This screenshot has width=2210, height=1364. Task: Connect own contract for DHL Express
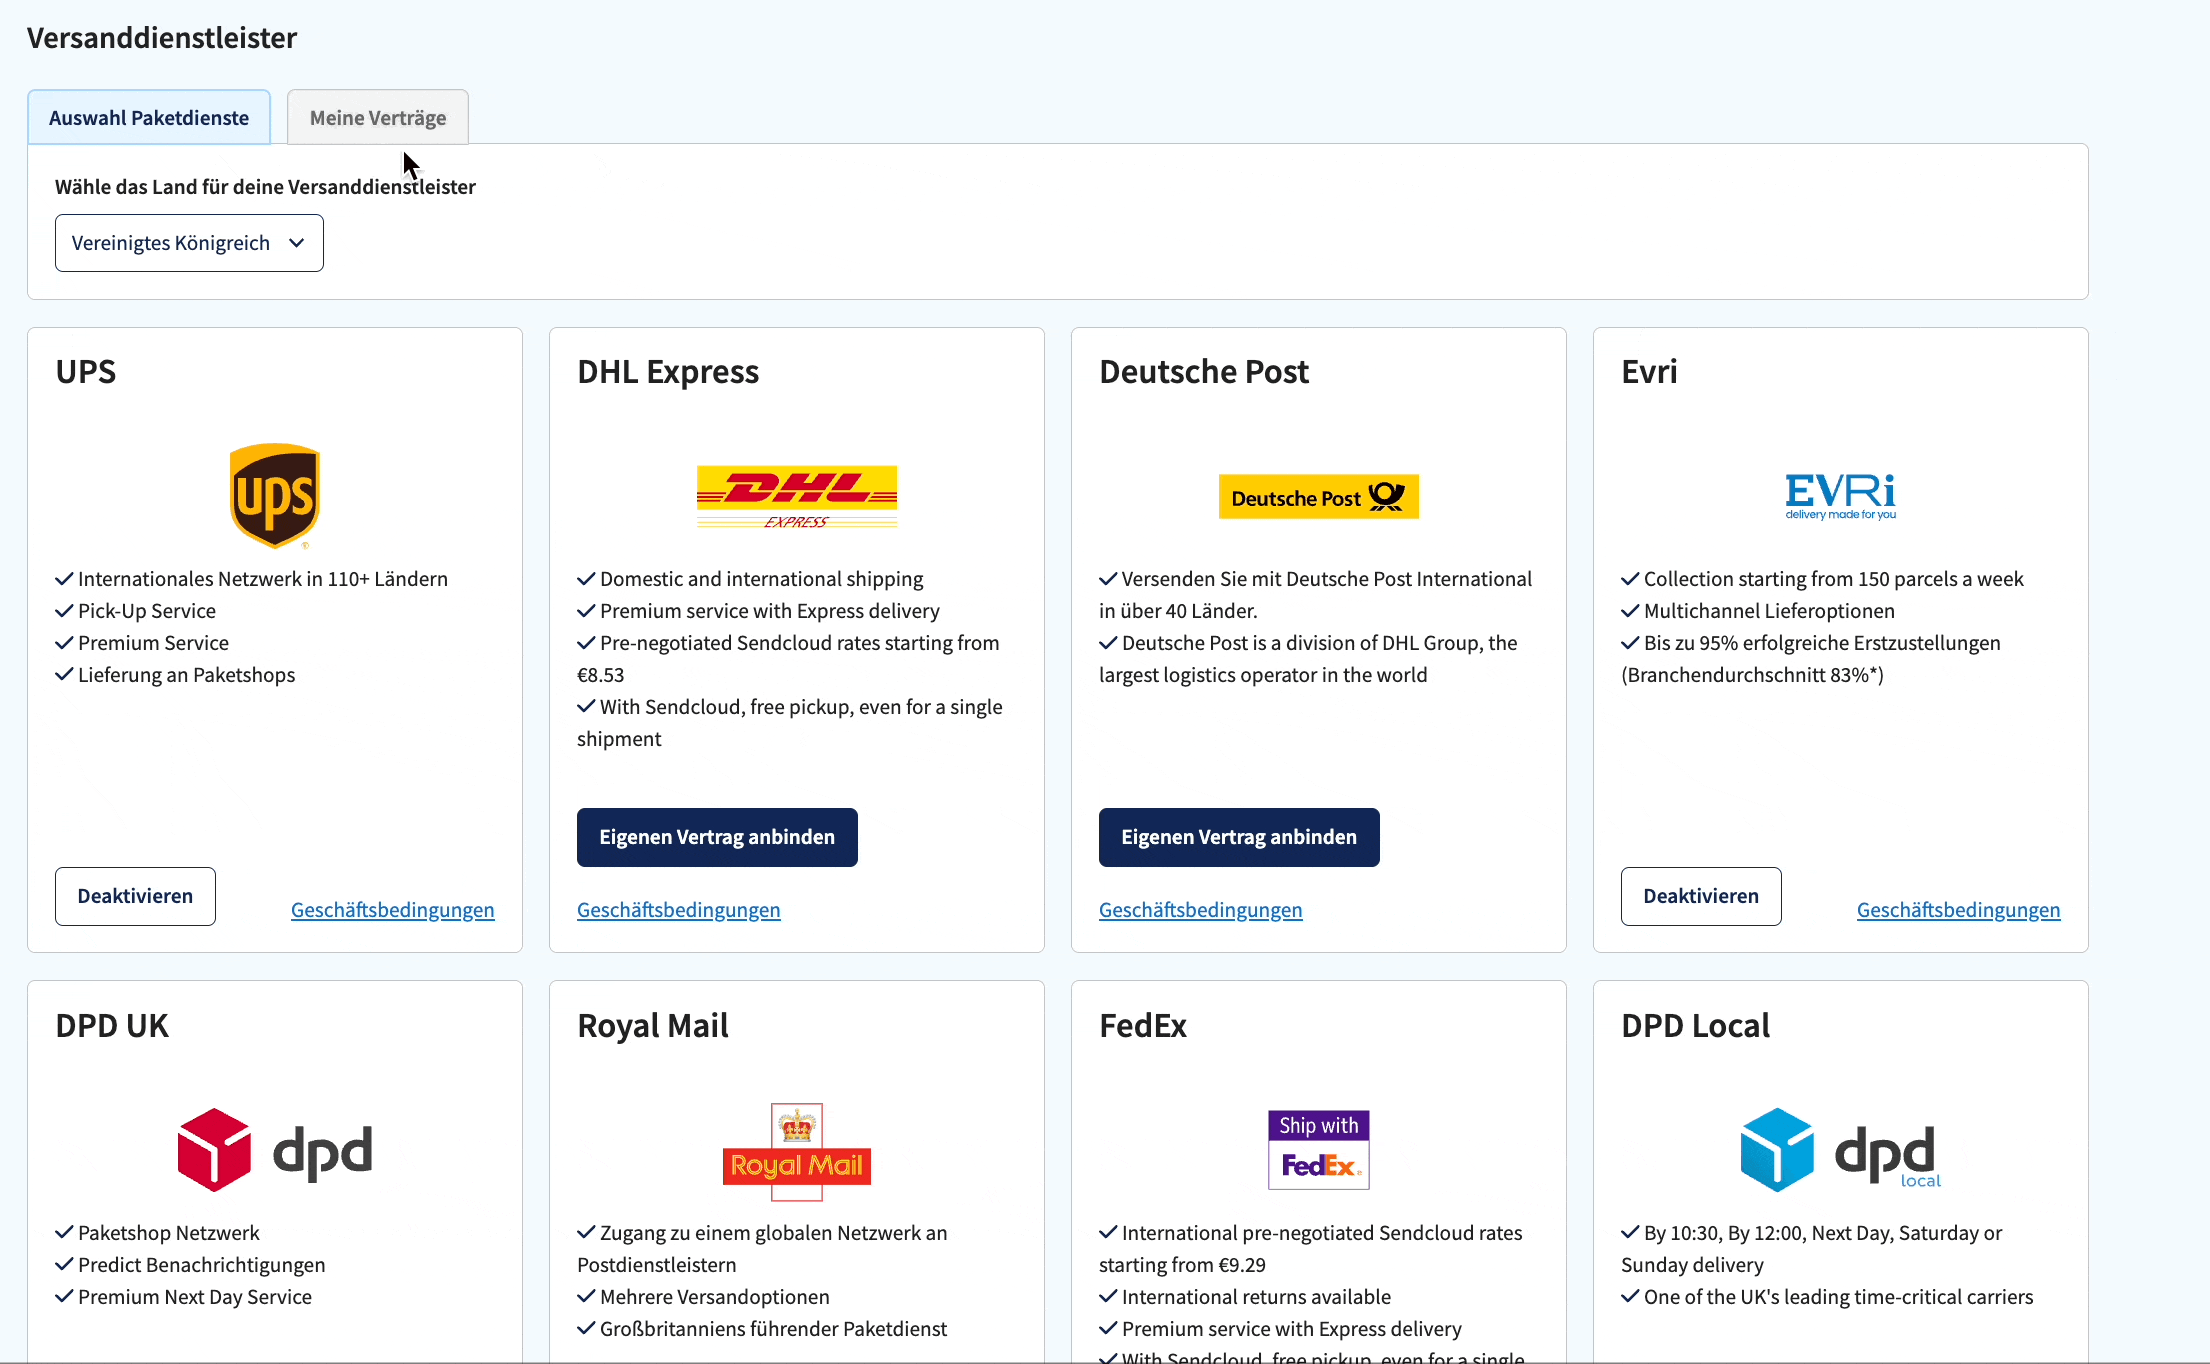pos(717,837)
